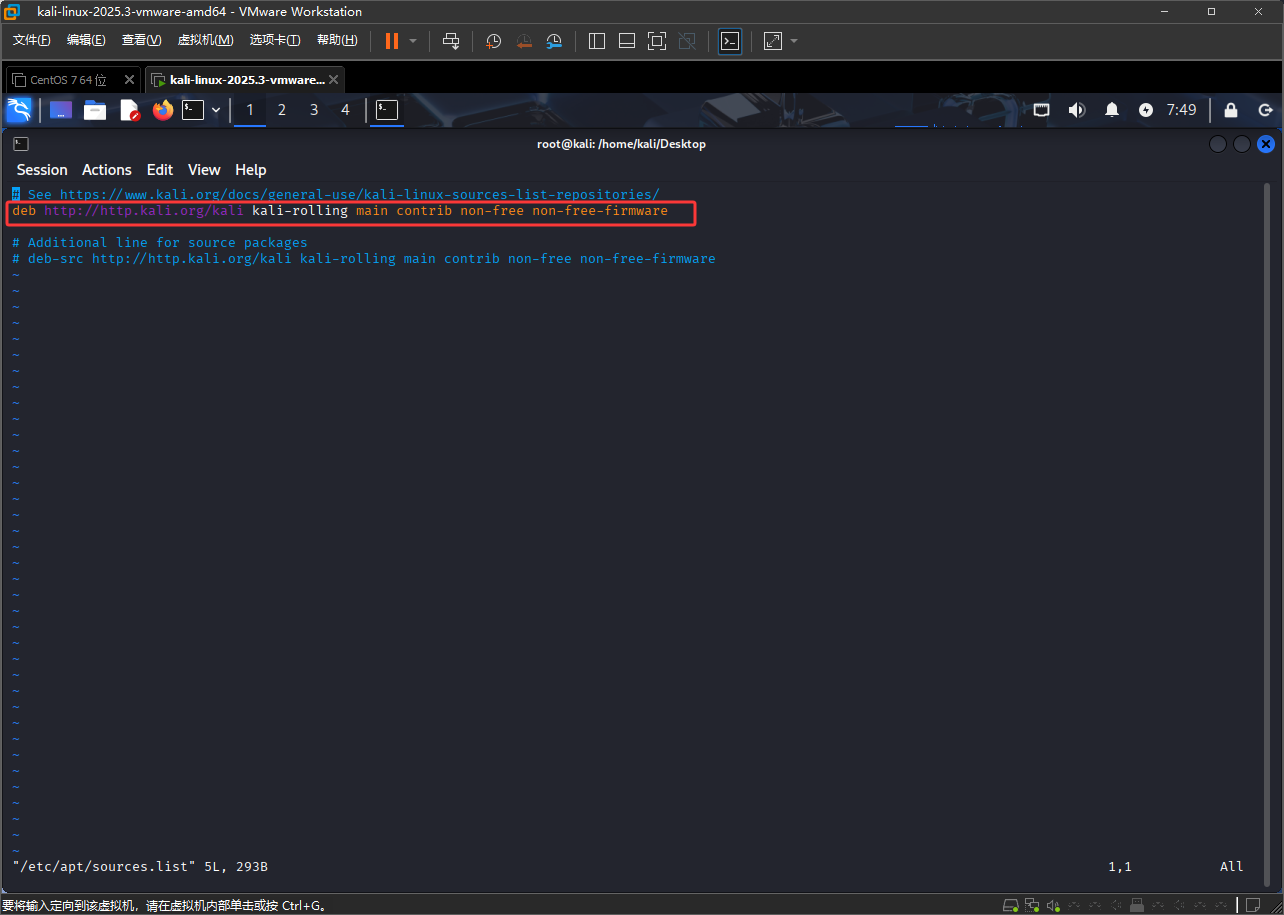Switch to workspace 1
1284x915 pixels.
click(250, 110)
